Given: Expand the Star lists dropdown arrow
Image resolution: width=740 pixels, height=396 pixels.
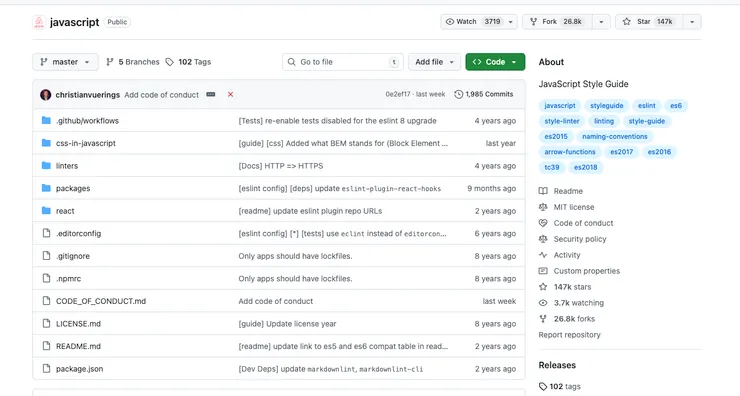Looking at the screenshot, I should click(x=692, y=22).
